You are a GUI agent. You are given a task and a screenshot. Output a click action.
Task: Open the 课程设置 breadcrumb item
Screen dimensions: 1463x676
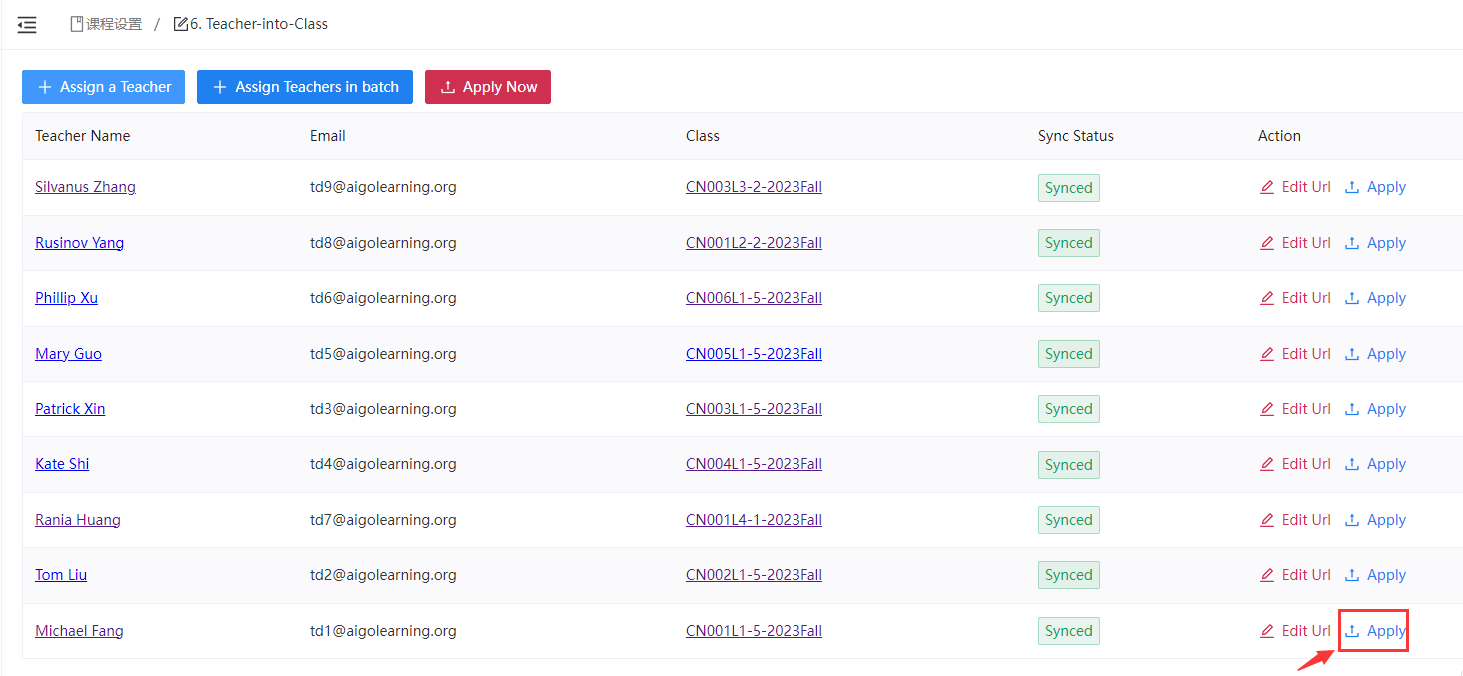(106, 24)
